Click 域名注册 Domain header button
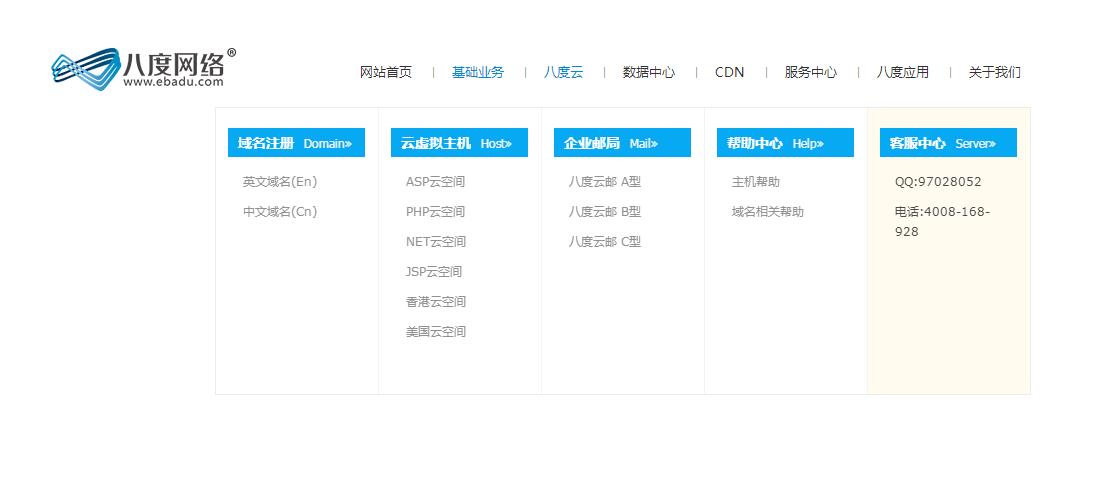This screenshot has height=487, width=1115. 296,142
